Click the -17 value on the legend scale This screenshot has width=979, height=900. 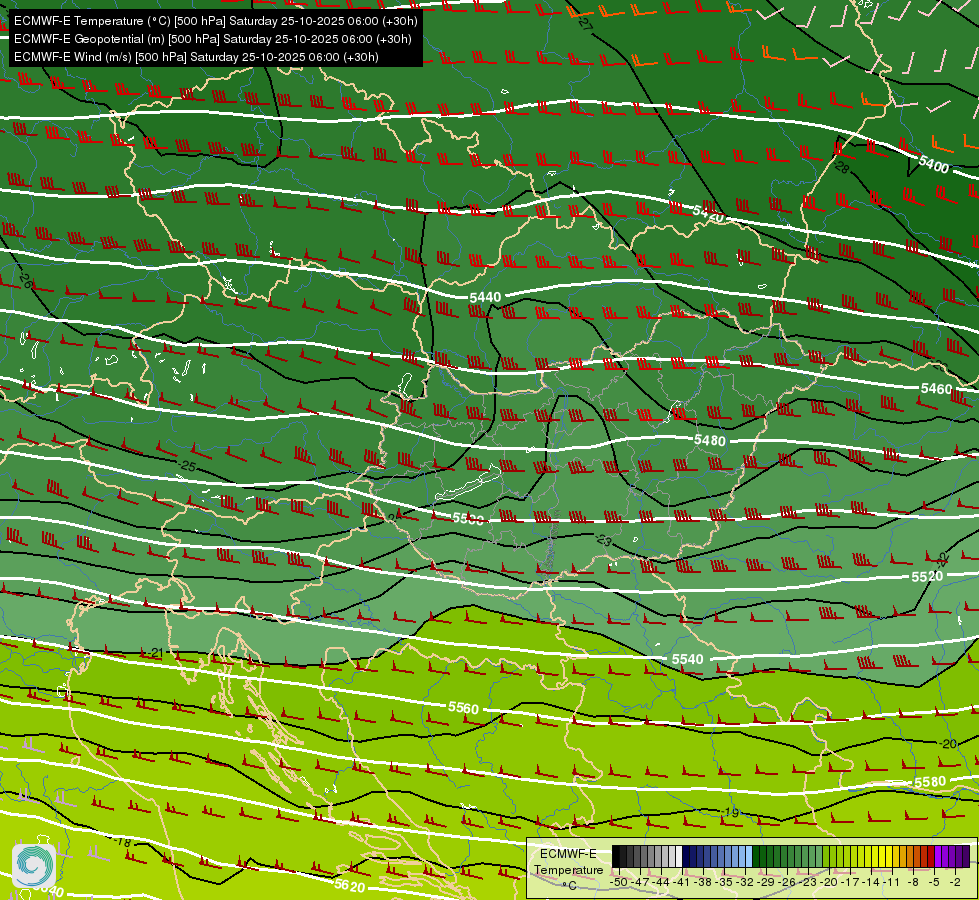(x=850, y=882)
